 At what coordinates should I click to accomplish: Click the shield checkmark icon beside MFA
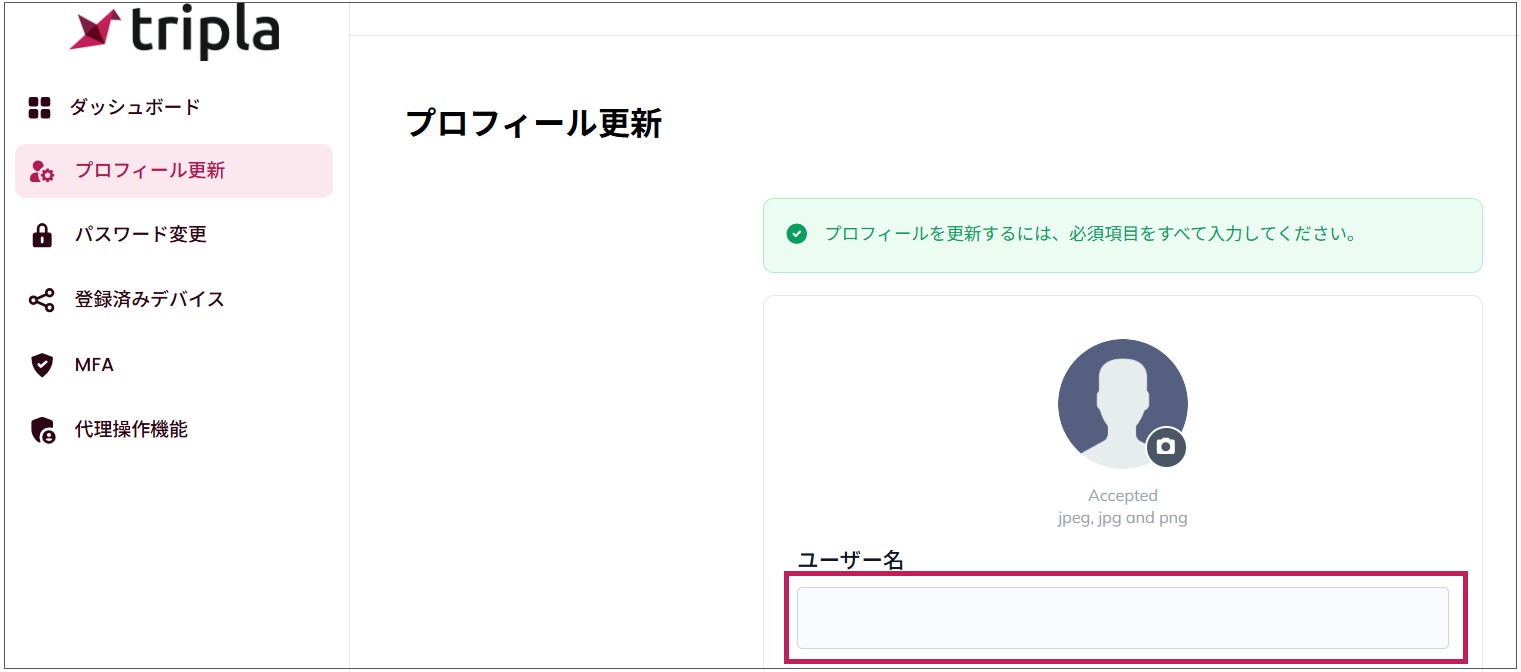coord(42,365)
